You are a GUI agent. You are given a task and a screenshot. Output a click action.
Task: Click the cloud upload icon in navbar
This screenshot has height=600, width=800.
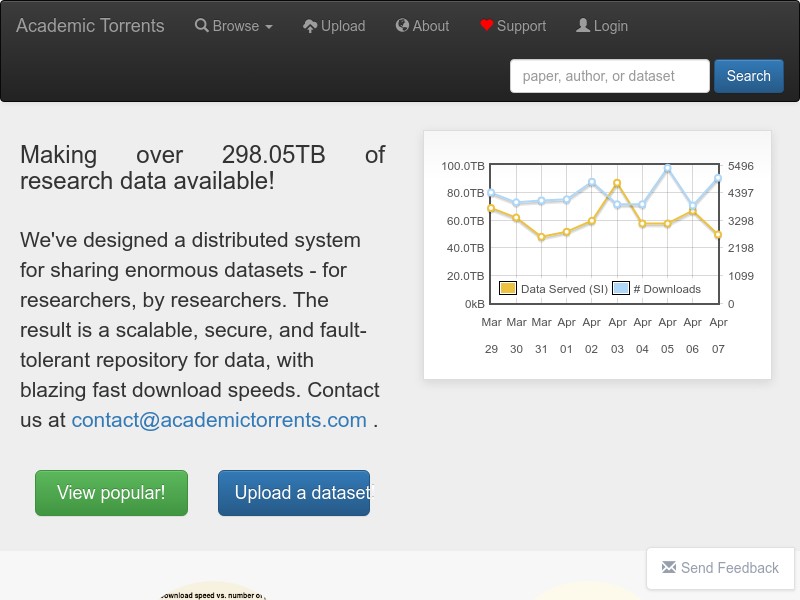(310, 26)
